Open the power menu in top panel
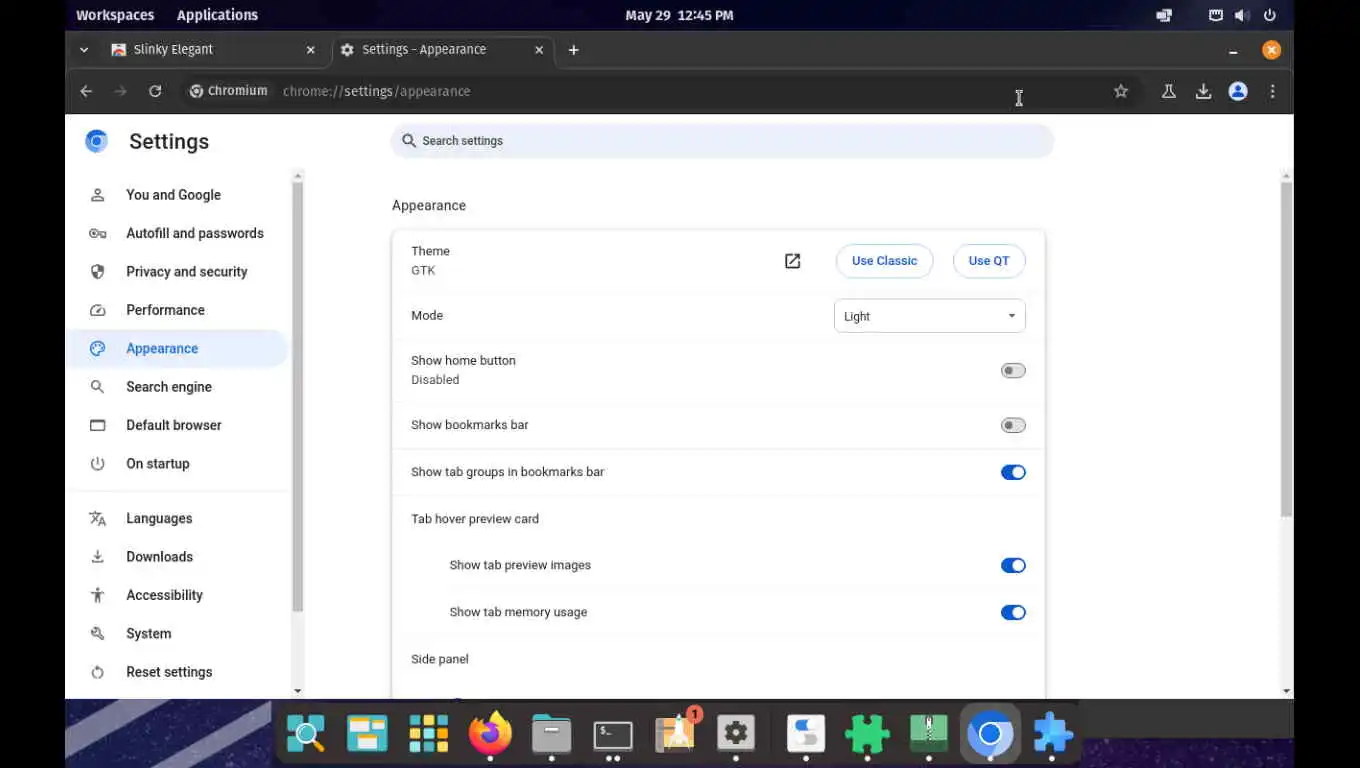The width and height of the screenshot is (1360, 768). coord(1270,15)
